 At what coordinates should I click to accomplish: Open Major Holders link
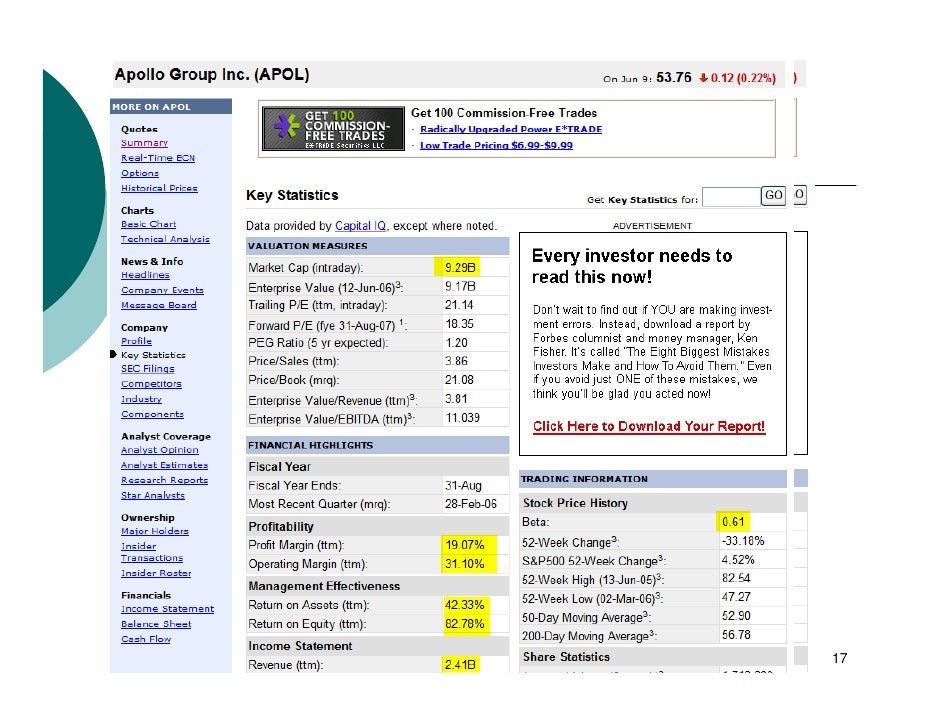pos(155,531)
